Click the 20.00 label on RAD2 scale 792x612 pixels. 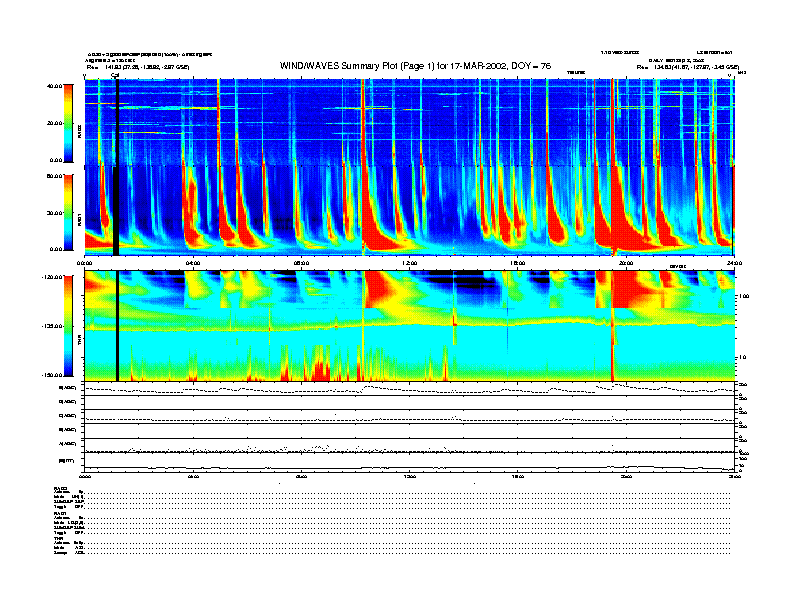coord(54,123)
